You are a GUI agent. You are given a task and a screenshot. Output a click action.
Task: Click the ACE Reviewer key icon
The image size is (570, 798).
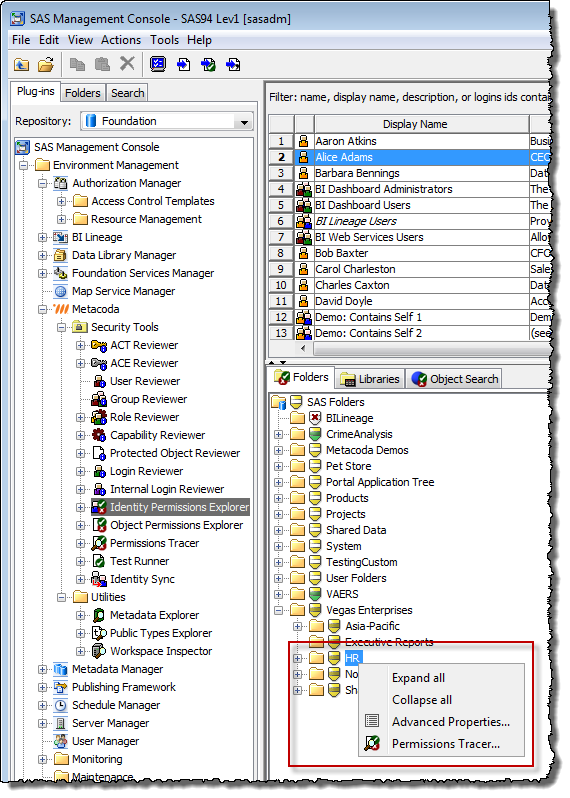click(x=99, y=363)
